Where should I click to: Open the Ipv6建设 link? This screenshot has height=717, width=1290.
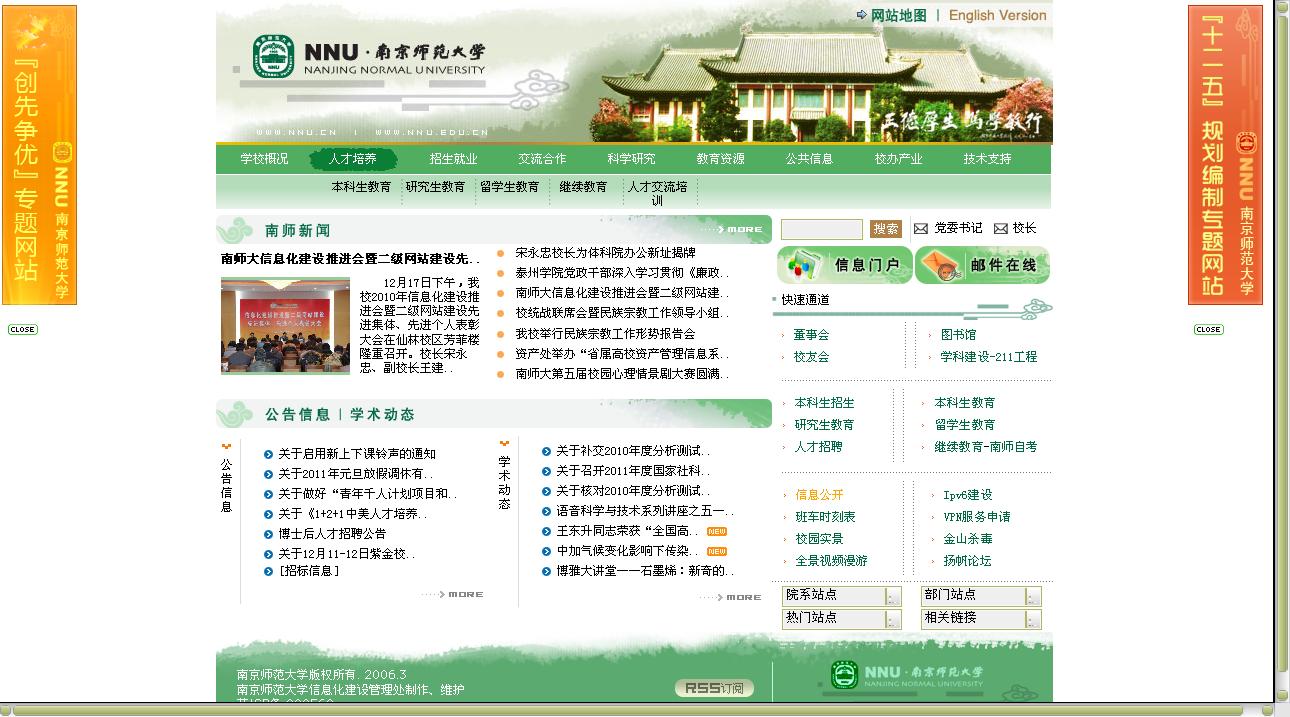click(968, 495)
